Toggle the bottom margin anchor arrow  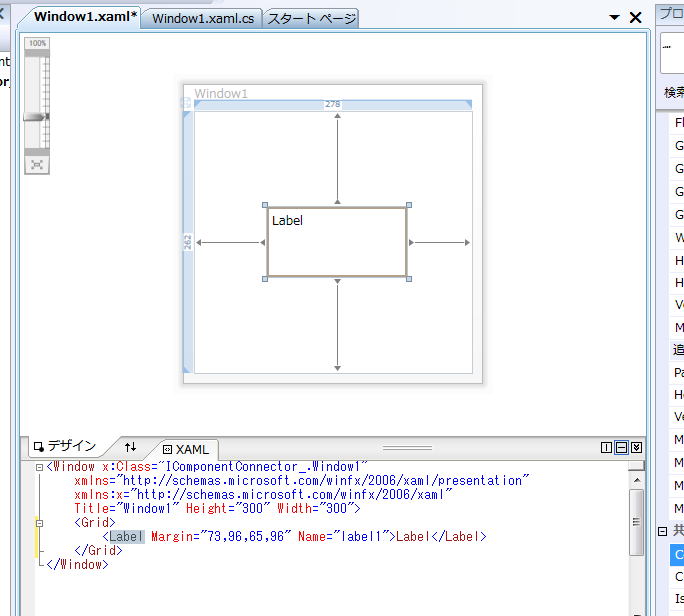click(x=337, y=325)
